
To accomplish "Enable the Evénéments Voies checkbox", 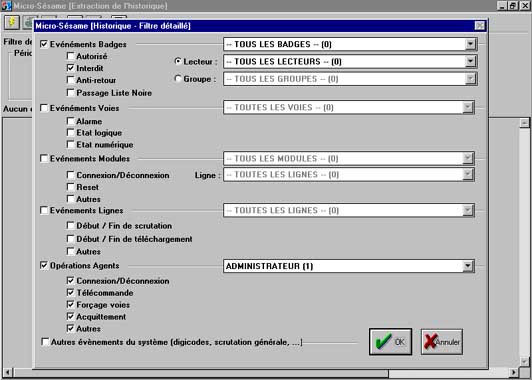I will pos(44,108).
